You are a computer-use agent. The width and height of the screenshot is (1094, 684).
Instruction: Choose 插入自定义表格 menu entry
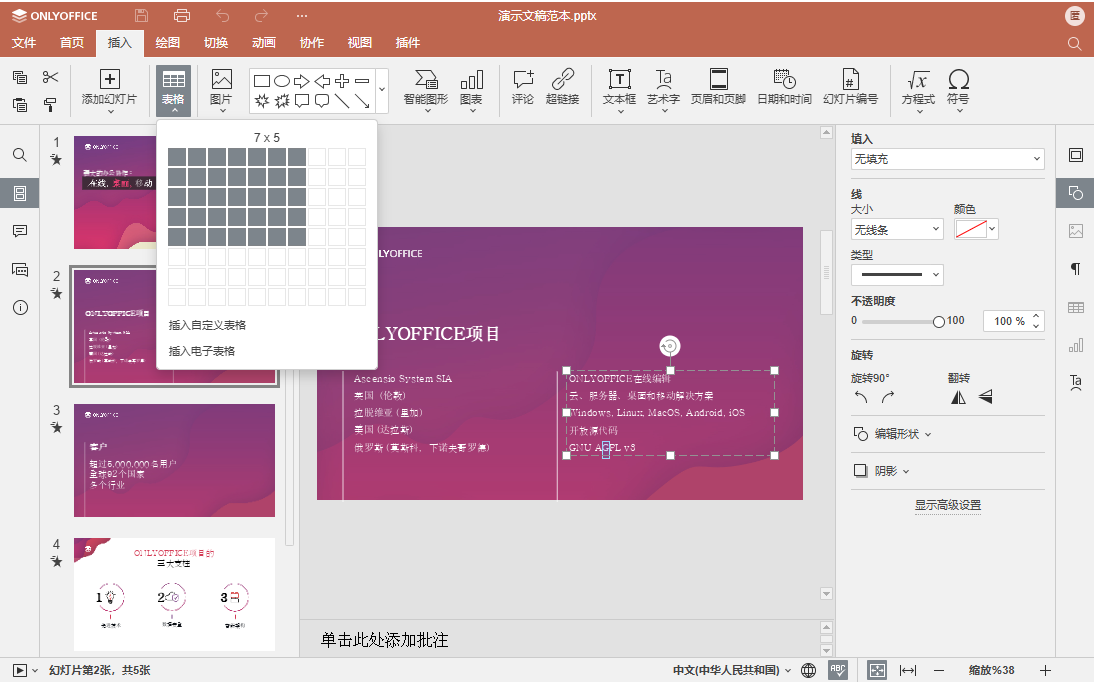pos(267,325)
